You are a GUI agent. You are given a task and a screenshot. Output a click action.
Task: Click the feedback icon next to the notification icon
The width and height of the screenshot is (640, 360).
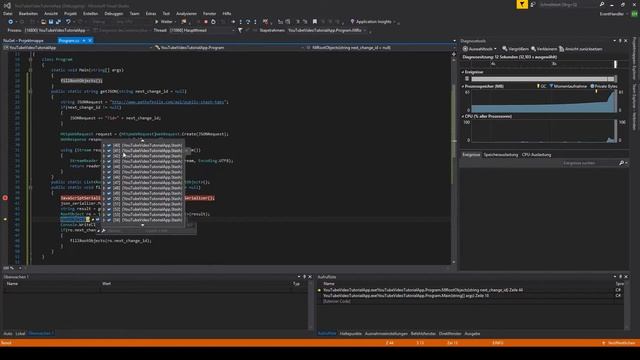(x=533, y=4)
